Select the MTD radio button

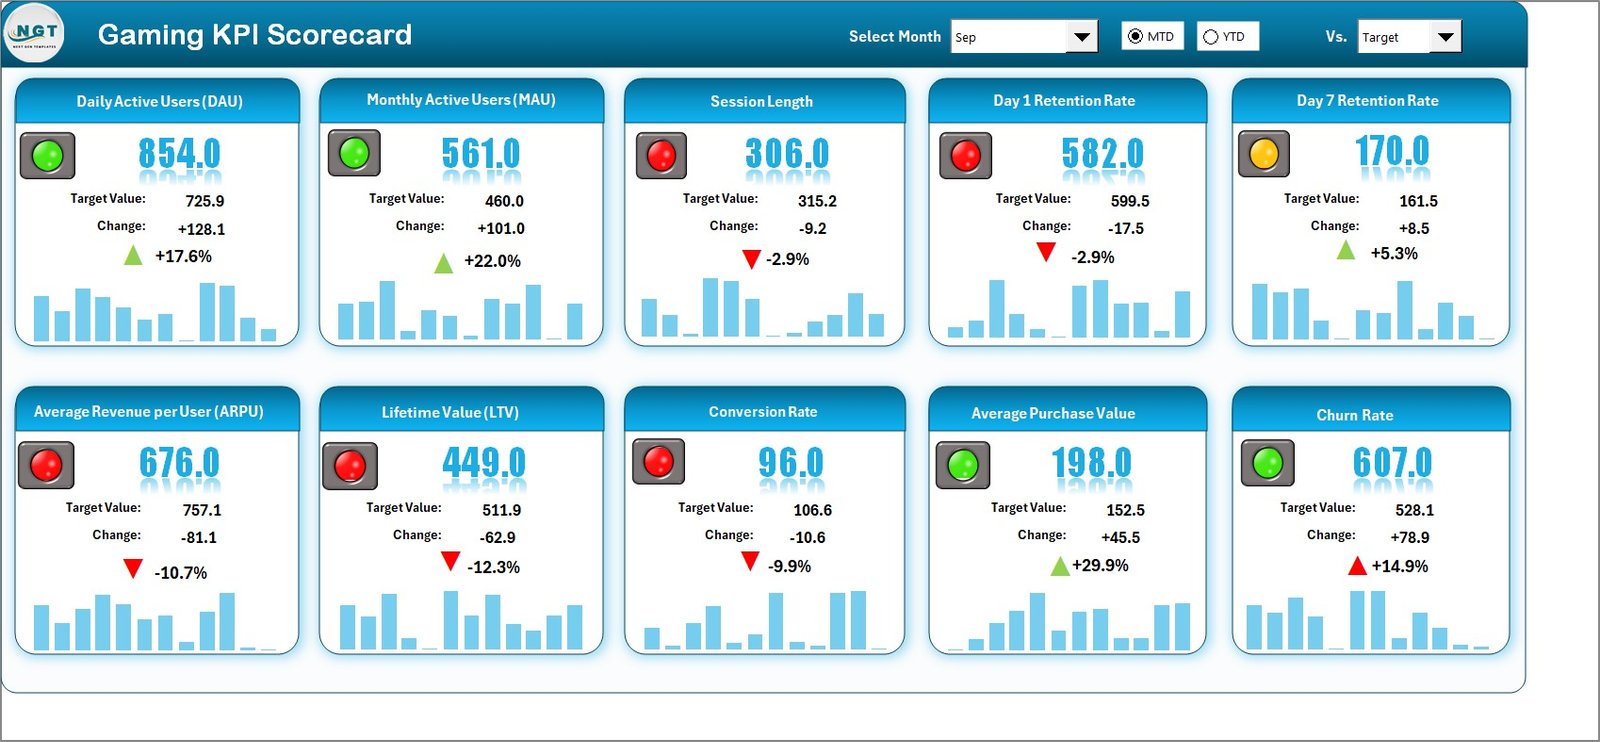(x=1135, y=37)
